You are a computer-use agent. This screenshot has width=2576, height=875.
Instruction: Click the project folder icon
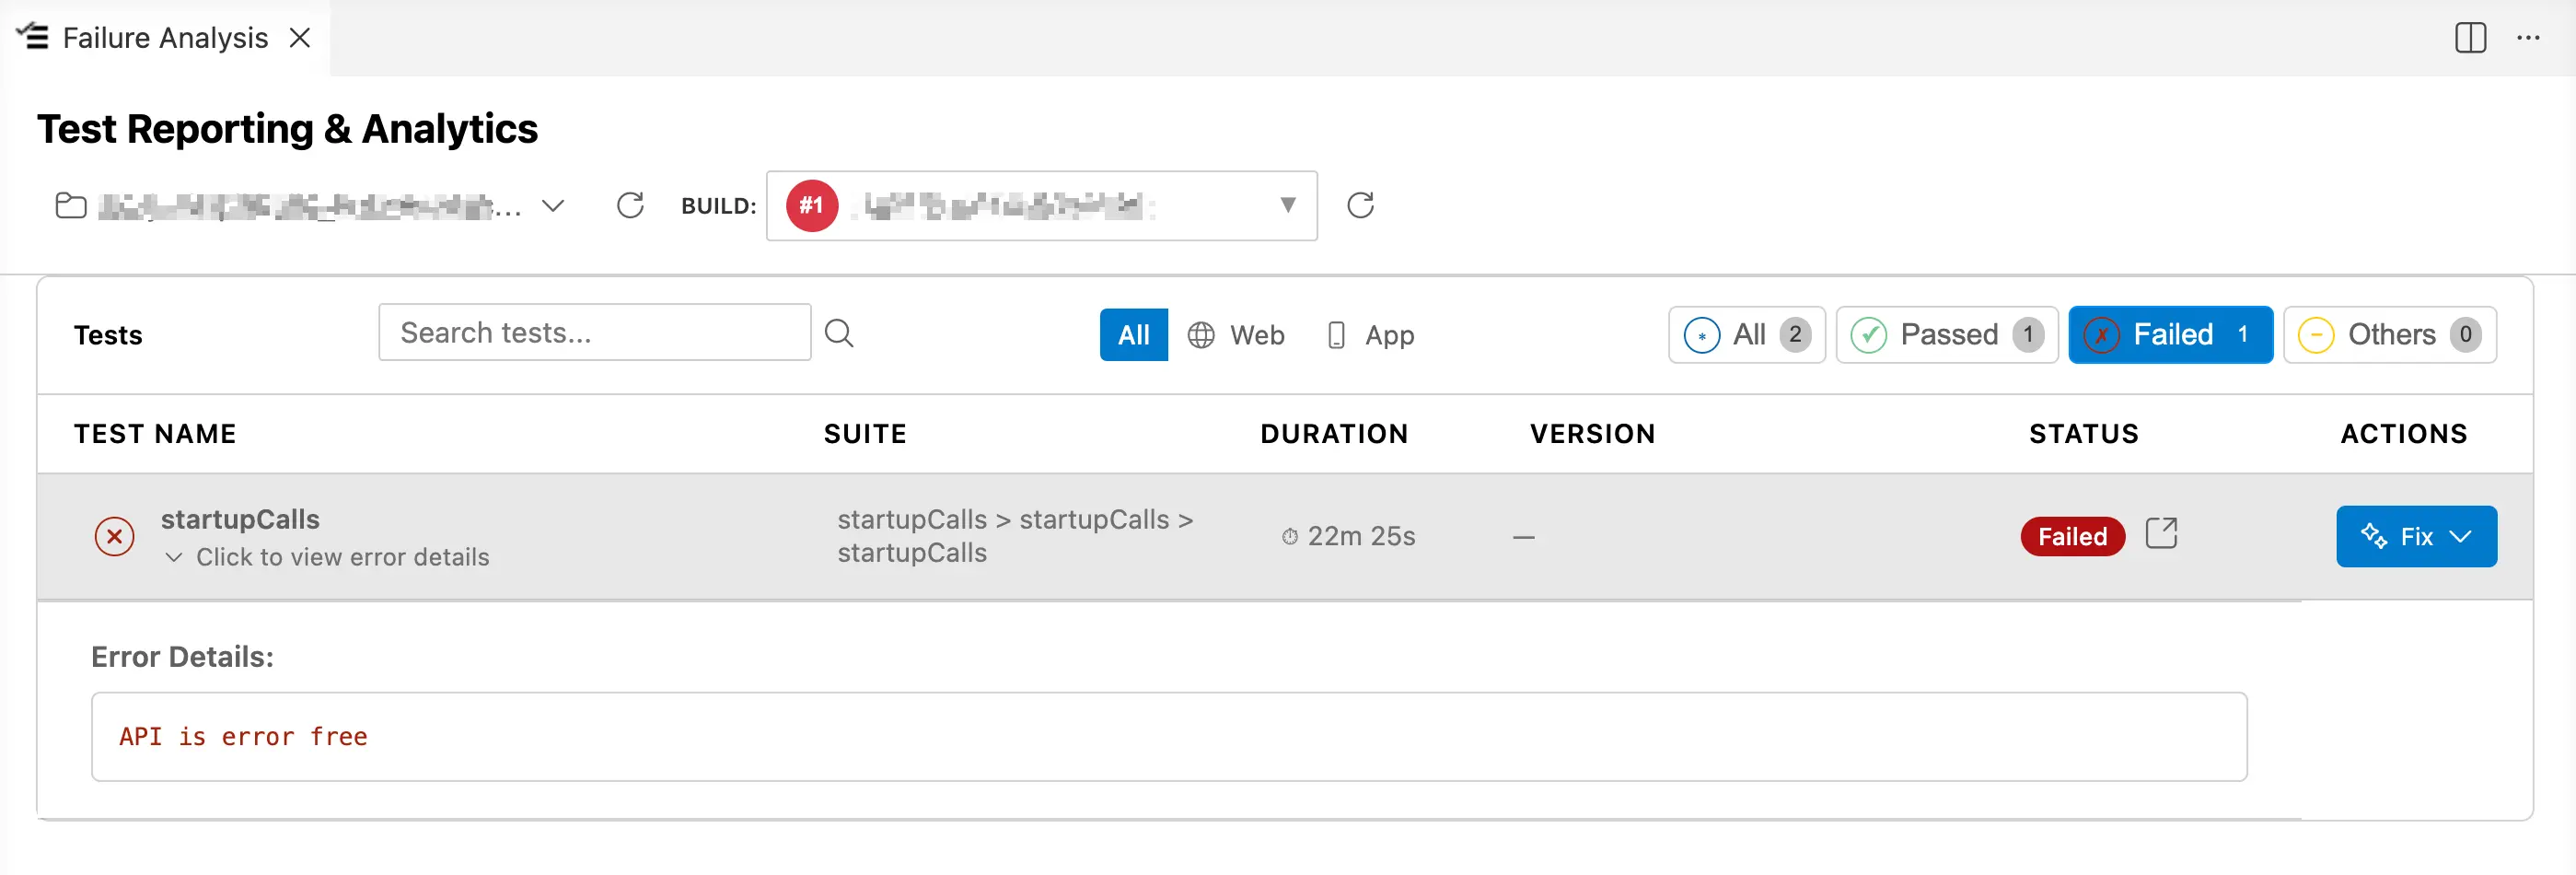[71, 206]
